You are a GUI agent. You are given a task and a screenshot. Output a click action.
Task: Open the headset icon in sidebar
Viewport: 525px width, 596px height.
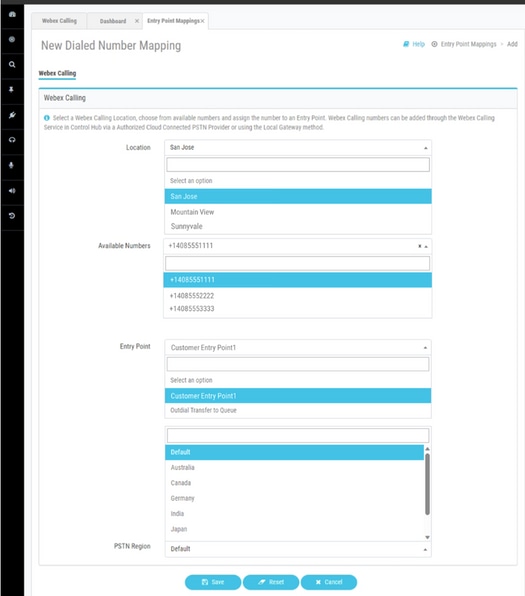coord(12,140)
